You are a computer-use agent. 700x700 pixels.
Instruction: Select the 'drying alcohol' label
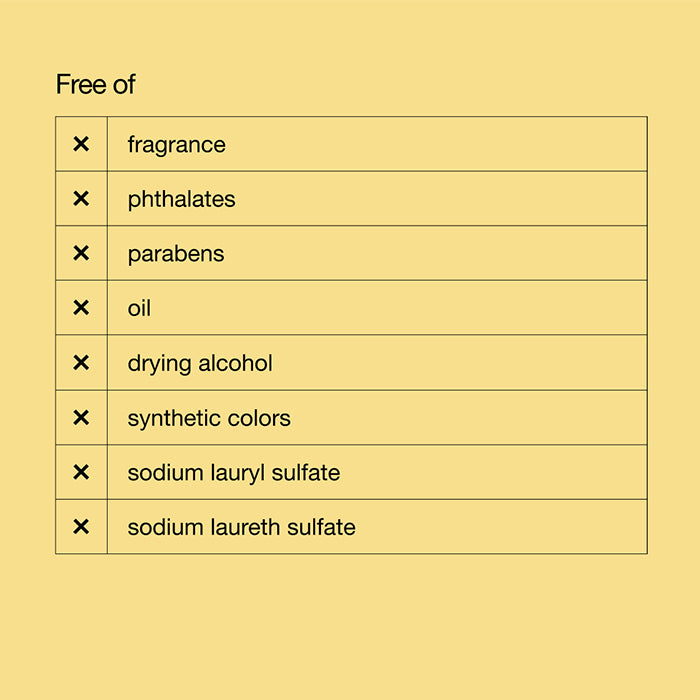pos(199,363)
